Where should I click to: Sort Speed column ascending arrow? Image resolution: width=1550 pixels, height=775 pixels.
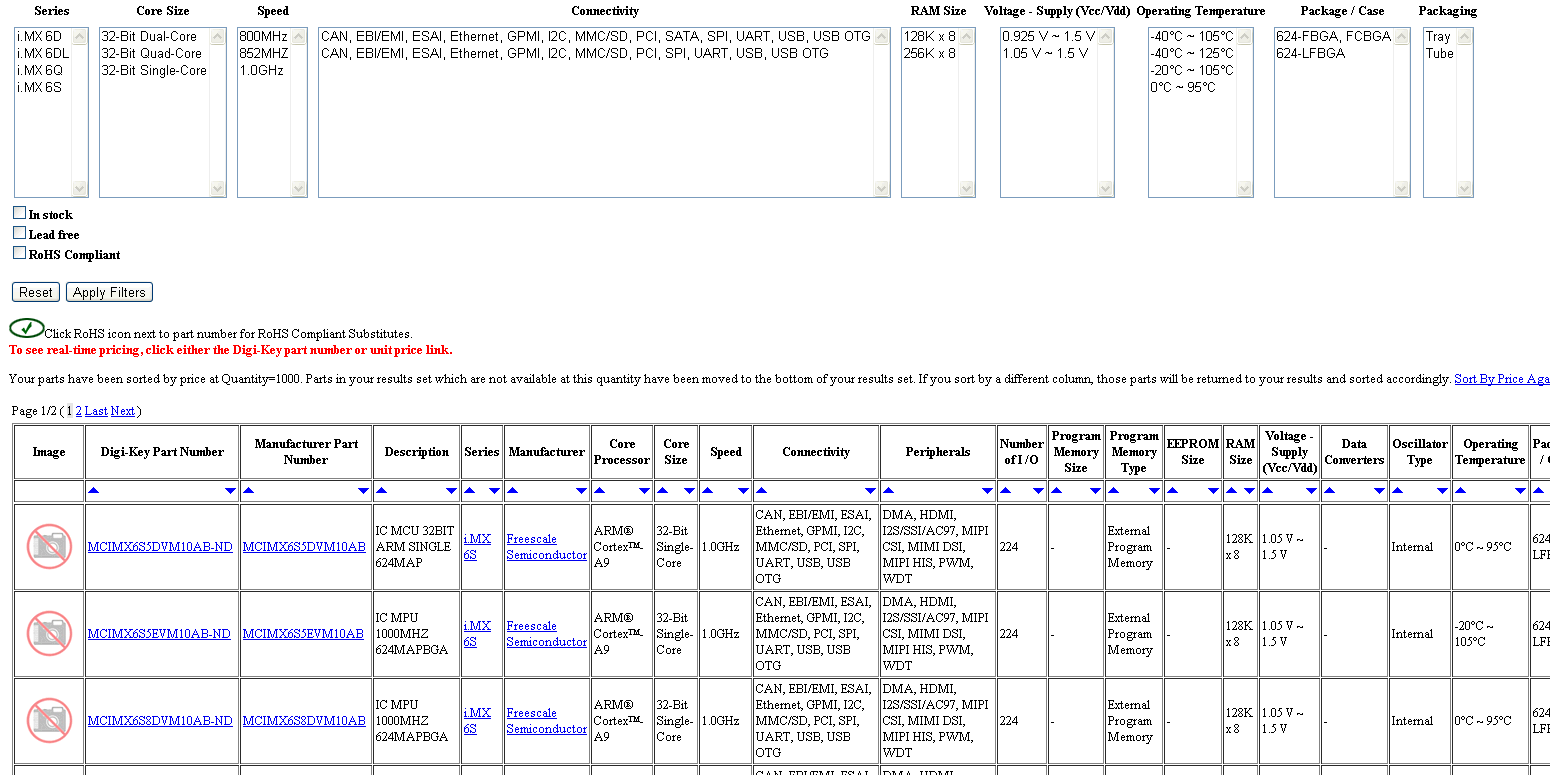coord(707,491)
